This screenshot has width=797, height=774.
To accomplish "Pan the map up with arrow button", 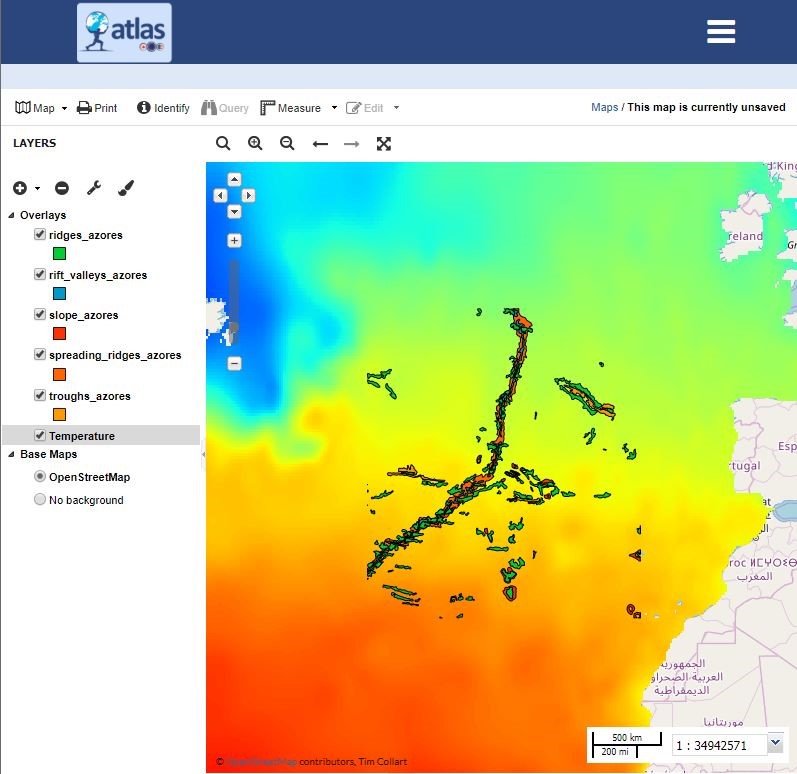I will click(x=234, y=179).
